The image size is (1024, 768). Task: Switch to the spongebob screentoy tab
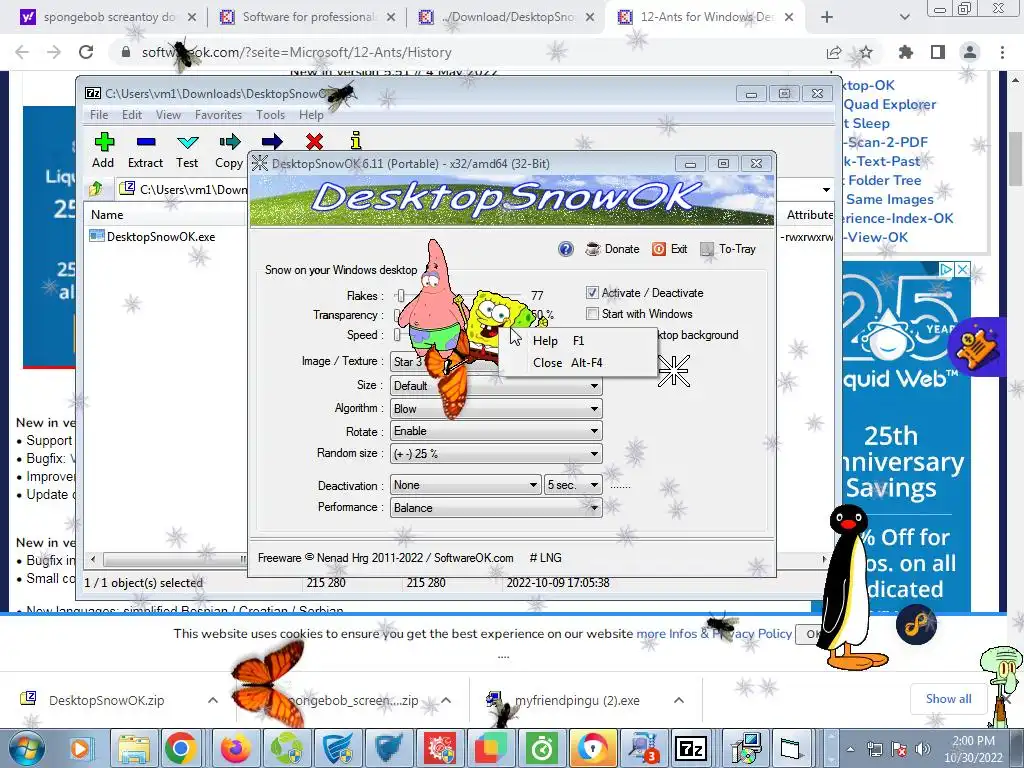coord(108,17)
